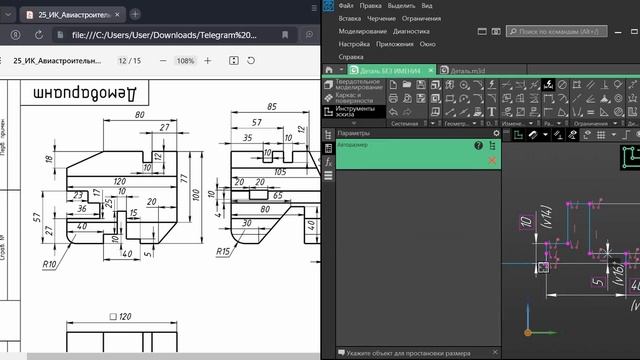Undo the last action in KOMPAS

[393, 112]
